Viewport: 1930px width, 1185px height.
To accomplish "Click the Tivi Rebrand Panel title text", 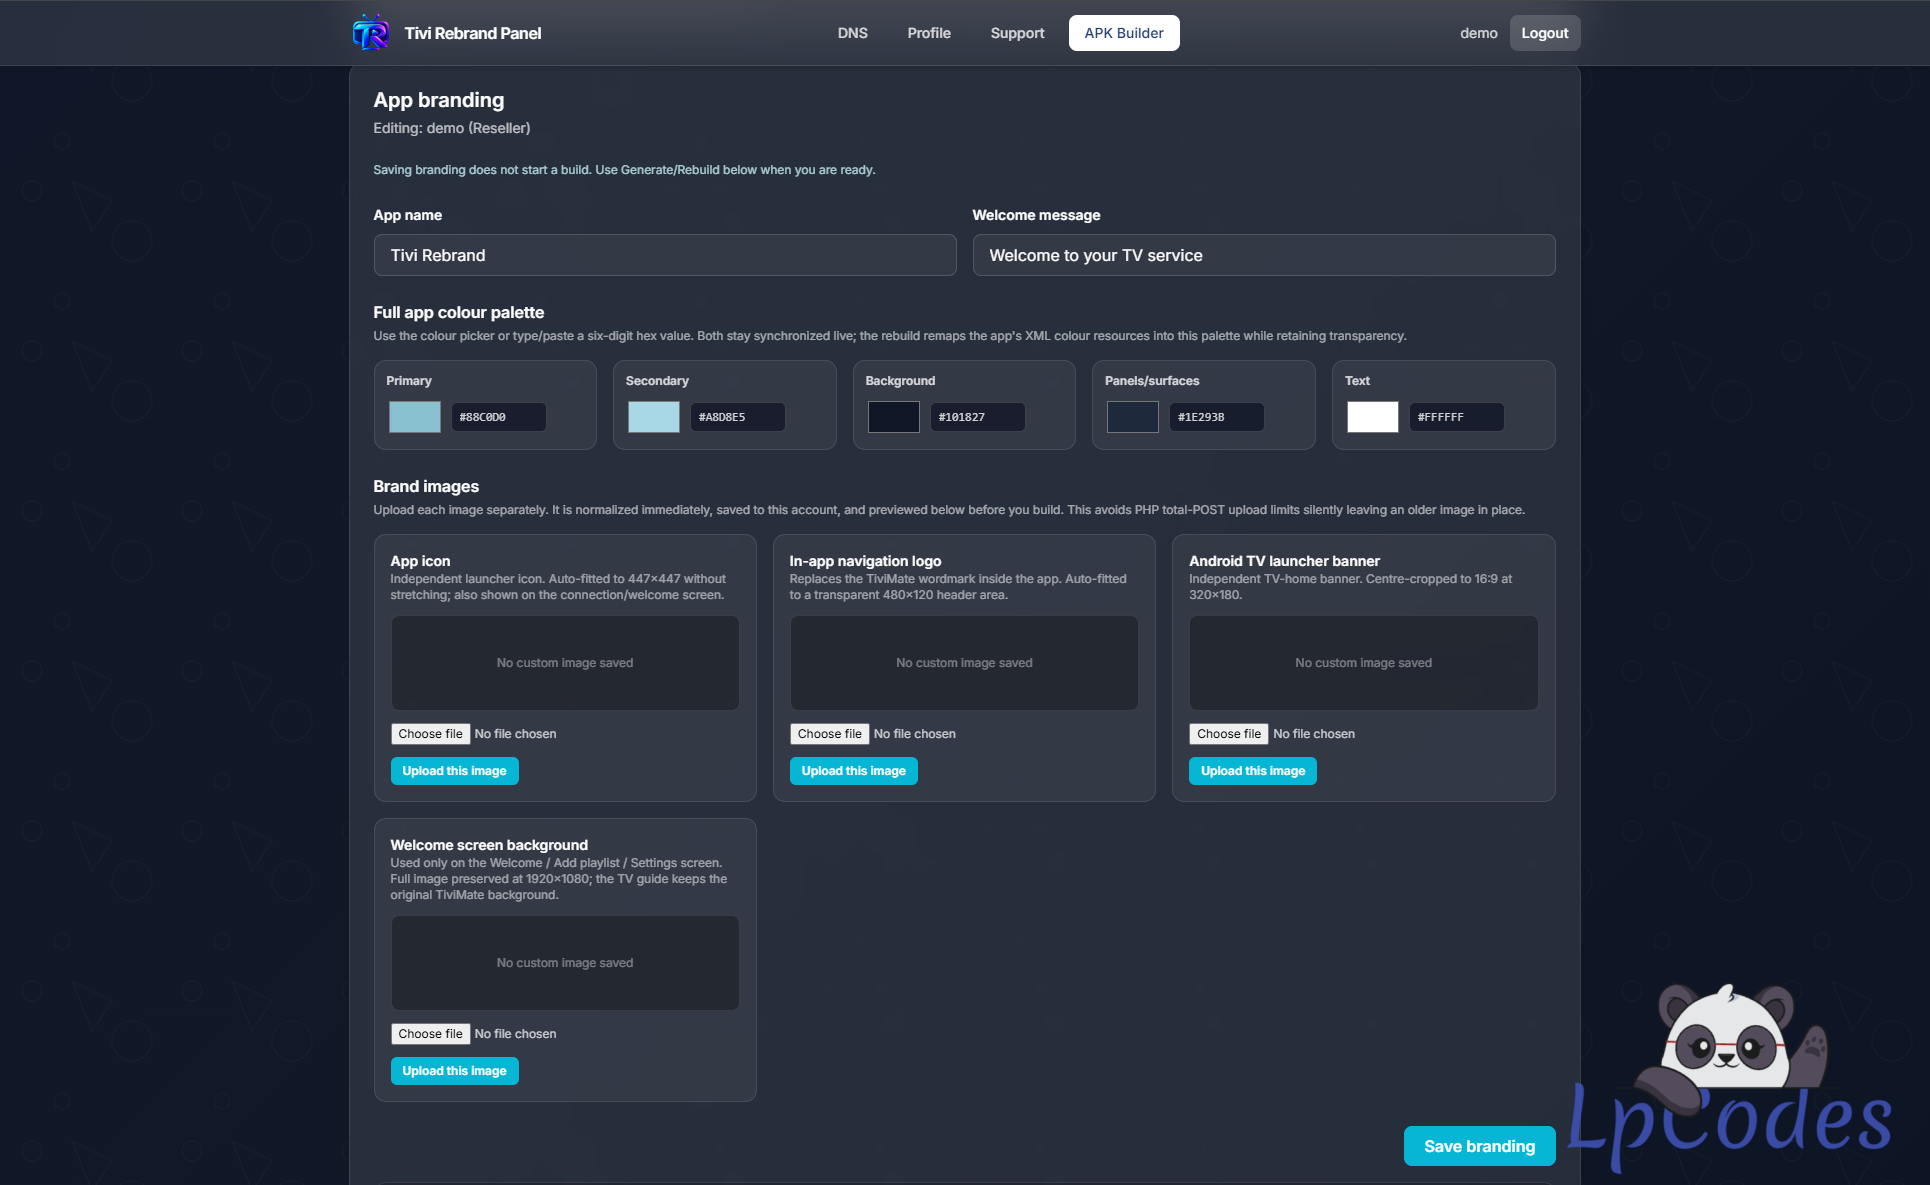I will click(473, 33).
